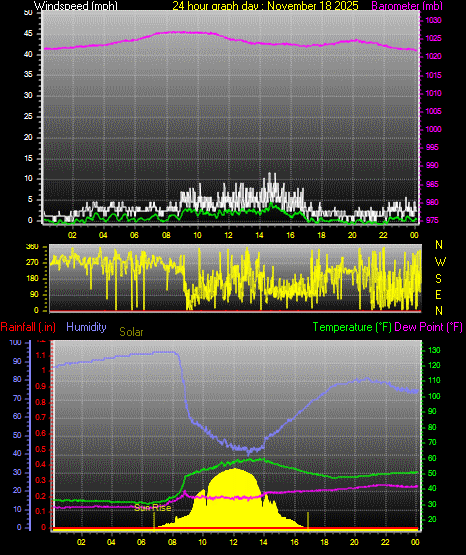Click the 45 windspeed axis value
Screen dimensions: 466x555
coord(28,34)
